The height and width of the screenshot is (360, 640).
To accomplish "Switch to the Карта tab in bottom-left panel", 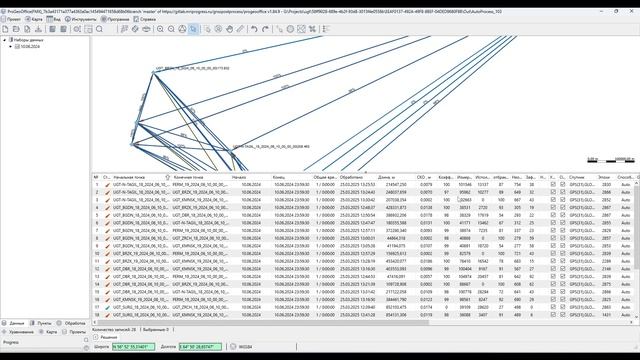I will coord(48,332).
